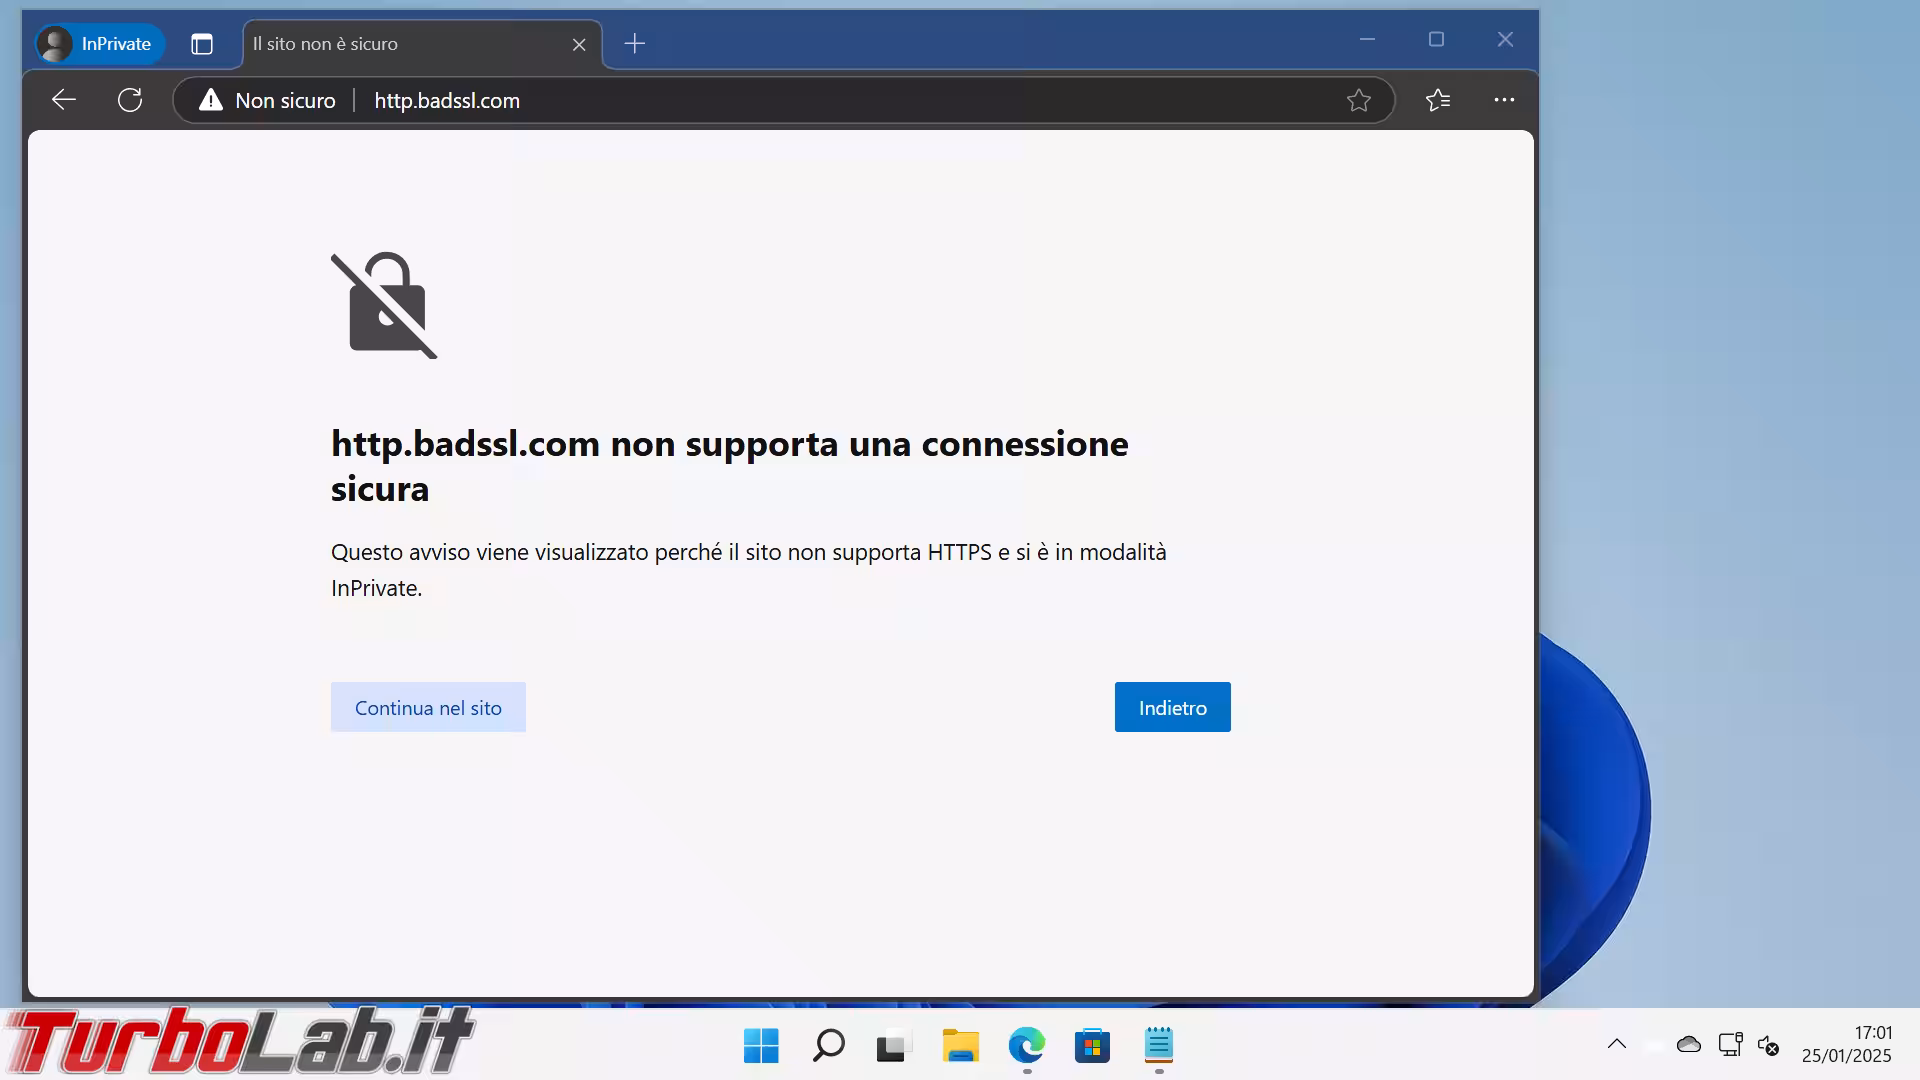Close the 'Il sito non è sicuro' tab
This screenshot has width=1920, height=1080.
click(579, 44)
